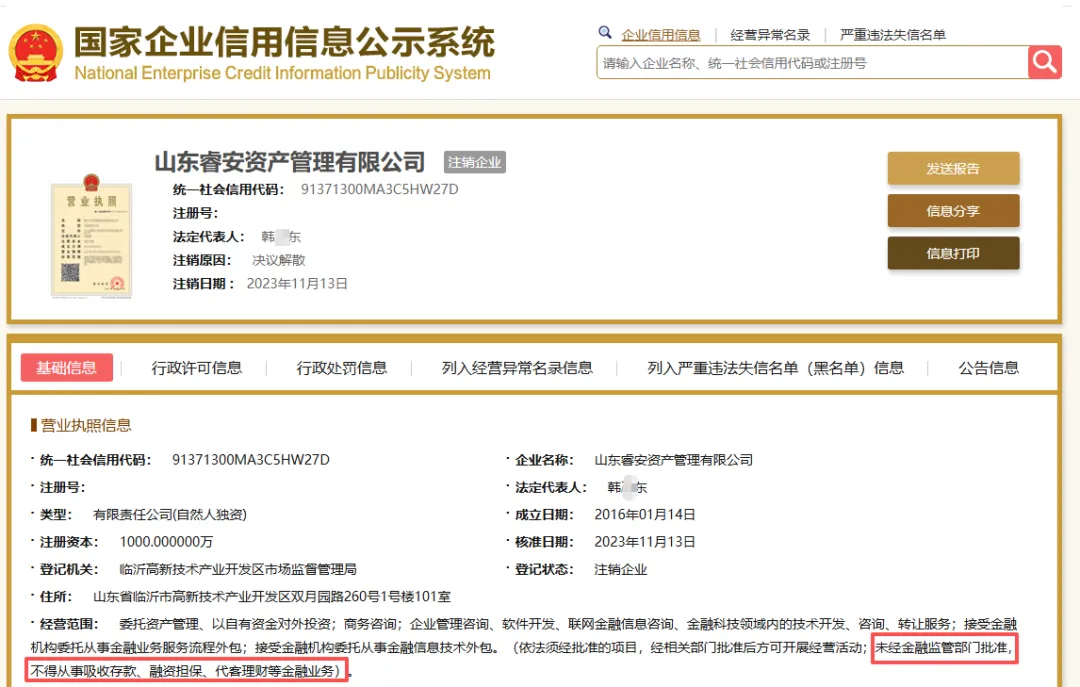Click the 企业名称 value in license info

pos(674,460)
